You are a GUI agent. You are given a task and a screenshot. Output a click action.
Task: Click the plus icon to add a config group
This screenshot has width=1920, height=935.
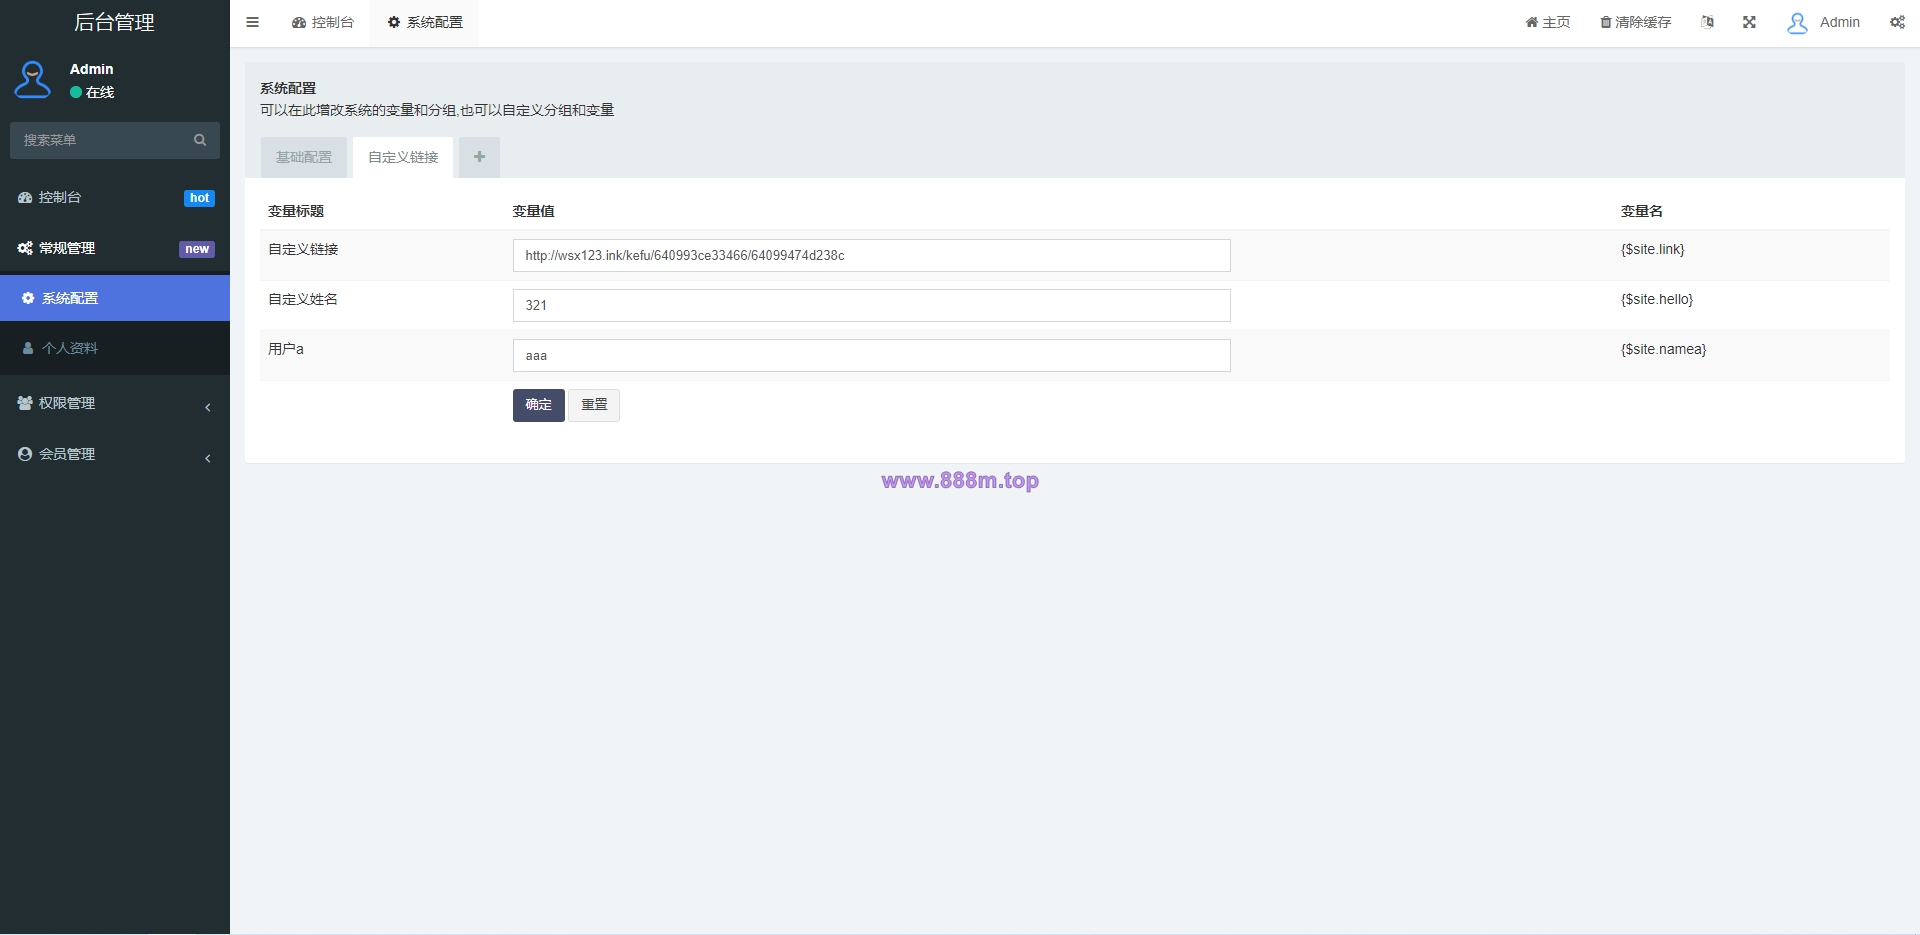pyautogui.click(x=479, y=157)
